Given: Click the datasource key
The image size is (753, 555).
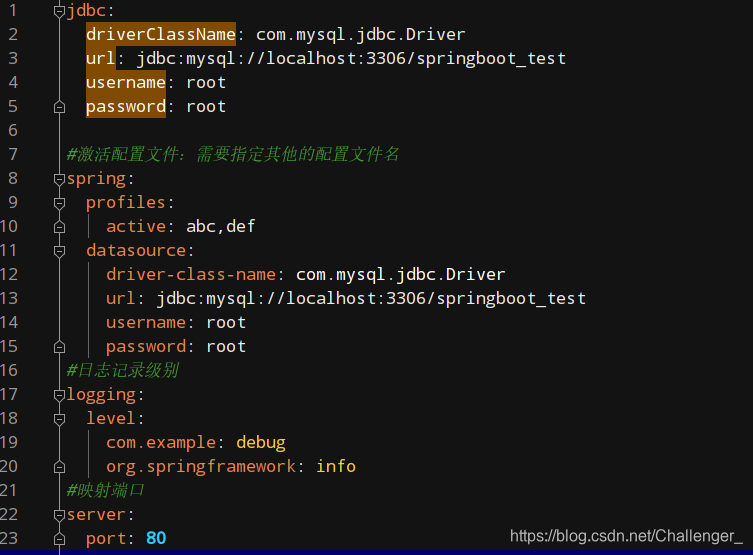Looking at the screenshot, I should pos(136,251).
